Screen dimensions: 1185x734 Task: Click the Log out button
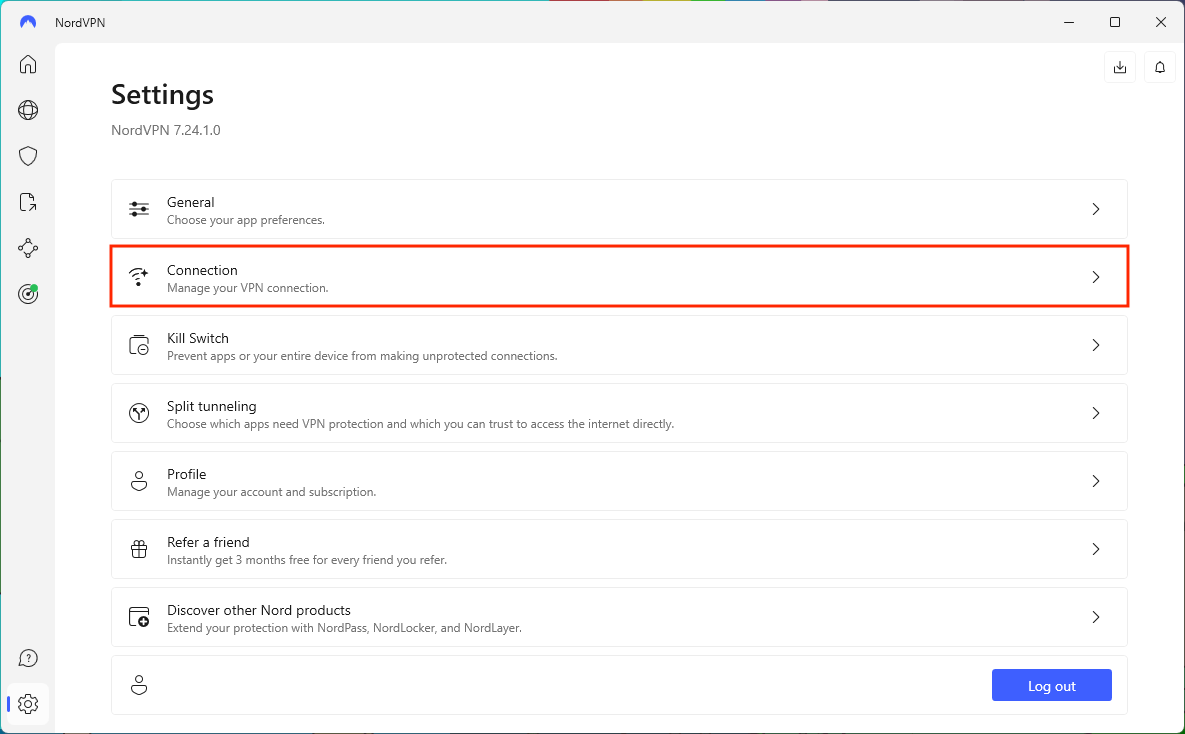tap(1051, 686)
